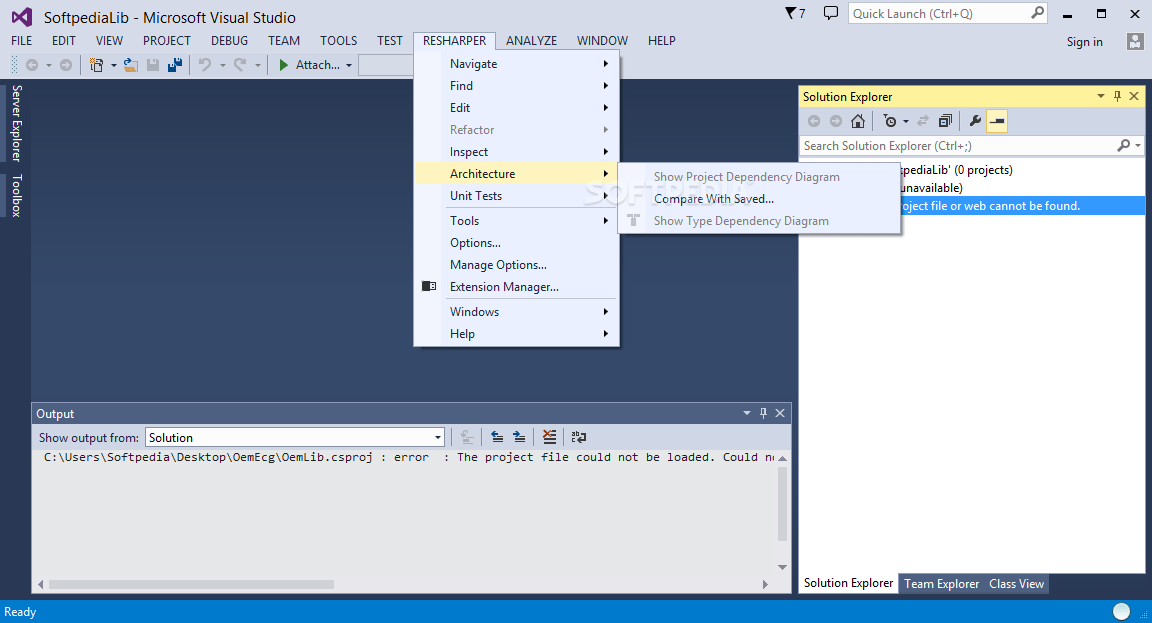This screenshot has width=1152, height=623.
Task: Click the Visual Studio logo icon
Action: click(21, 16)
